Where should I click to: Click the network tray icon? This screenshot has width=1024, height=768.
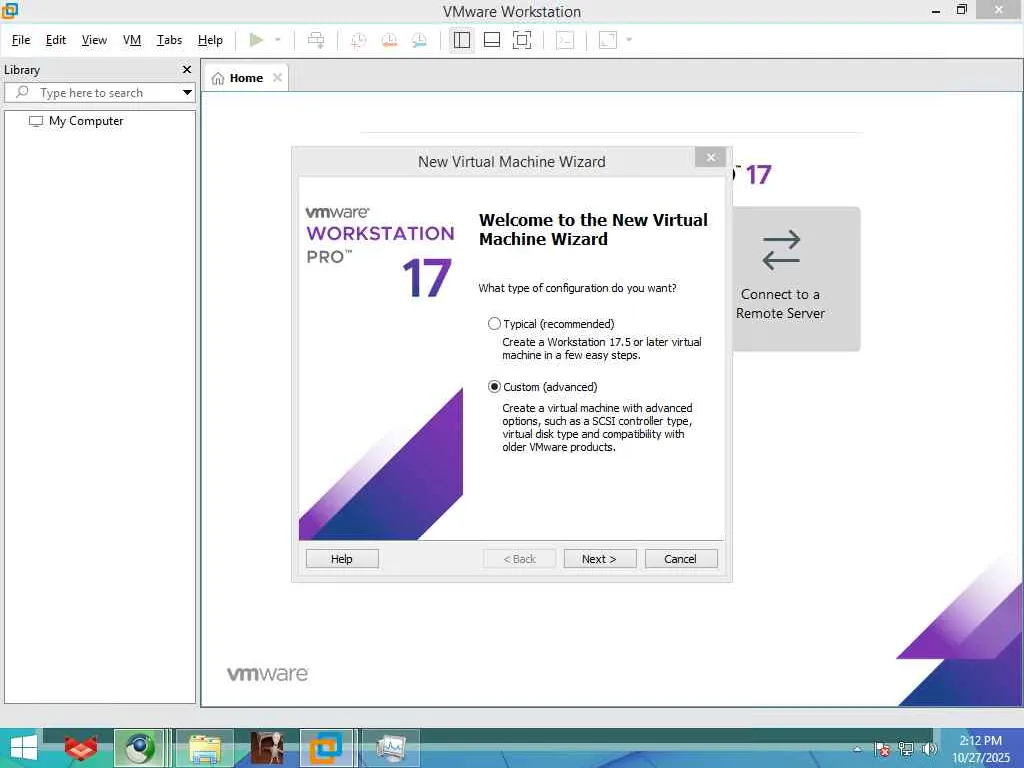905,749
